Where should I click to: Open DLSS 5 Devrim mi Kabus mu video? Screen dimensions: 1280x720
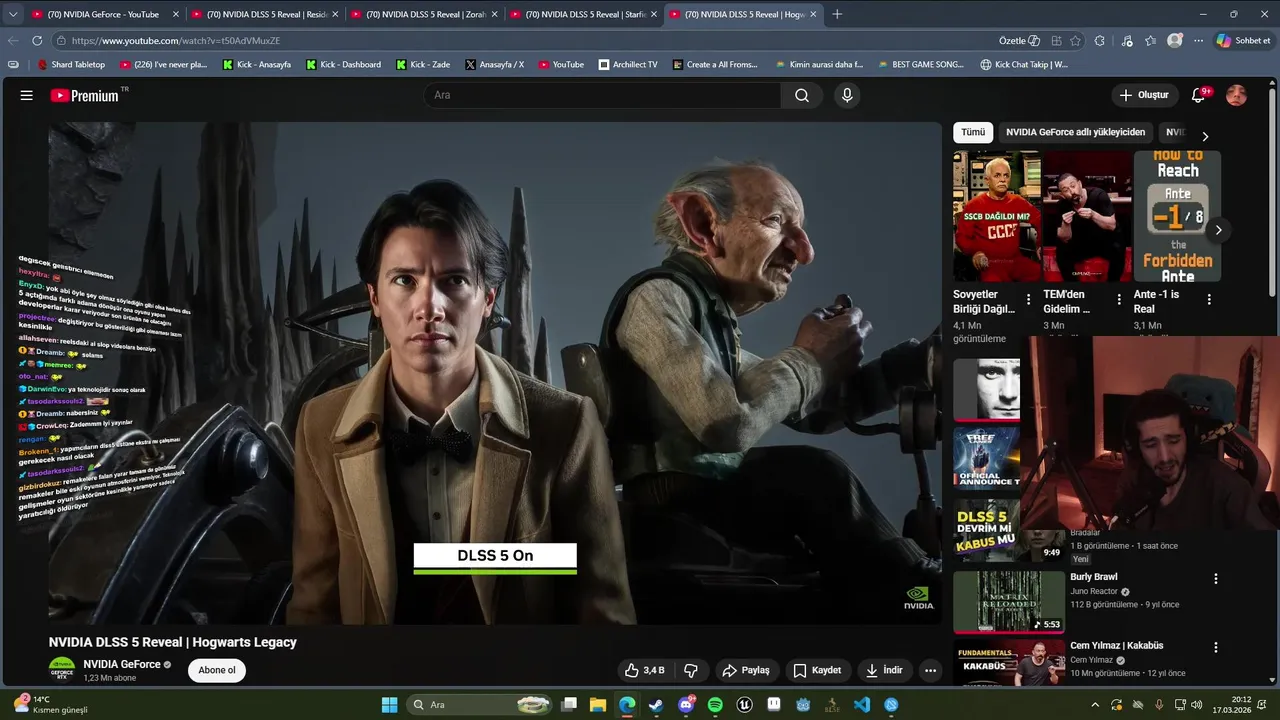1009,531
